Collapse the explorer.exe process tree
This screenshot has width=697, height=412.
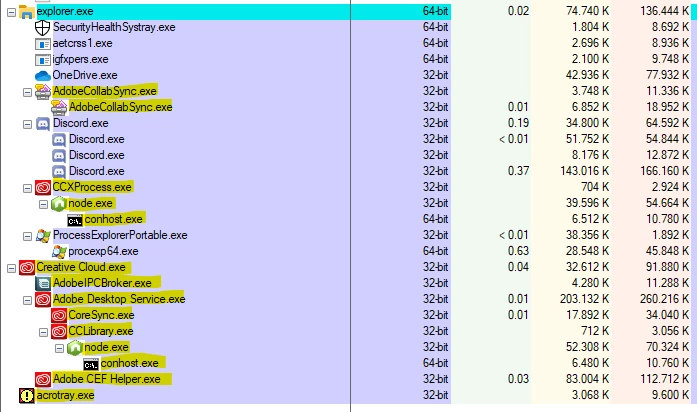click(x=12, y=12)
